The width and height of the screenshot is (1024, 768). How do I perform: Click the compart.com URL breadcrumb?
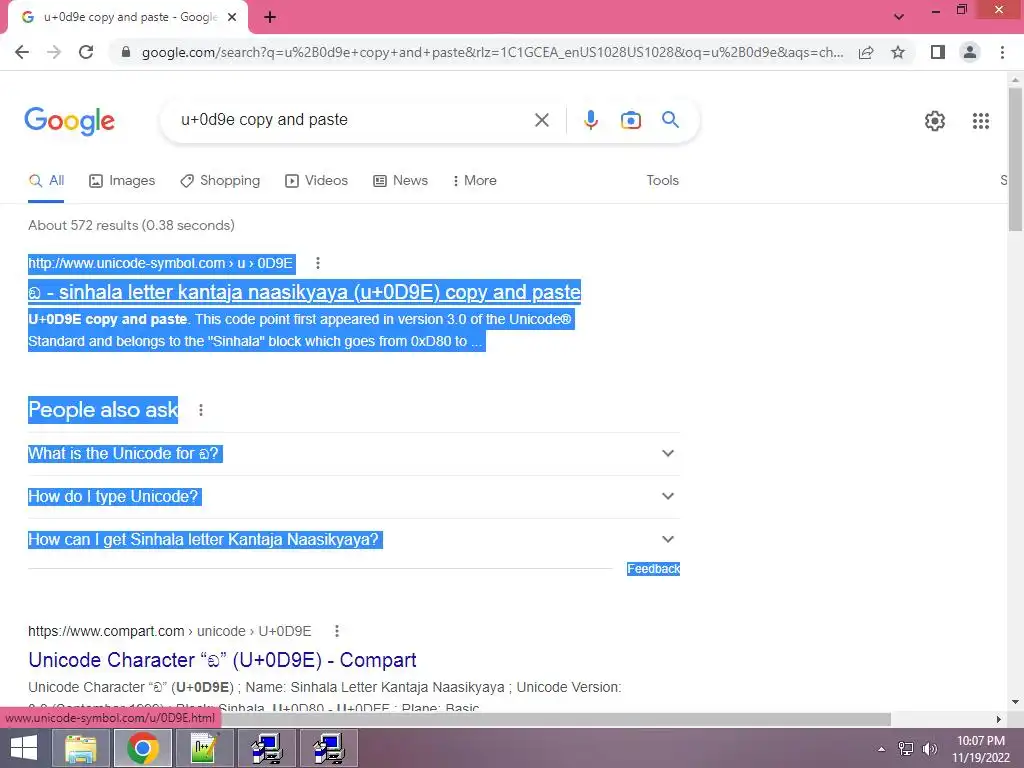coord(170,632)
